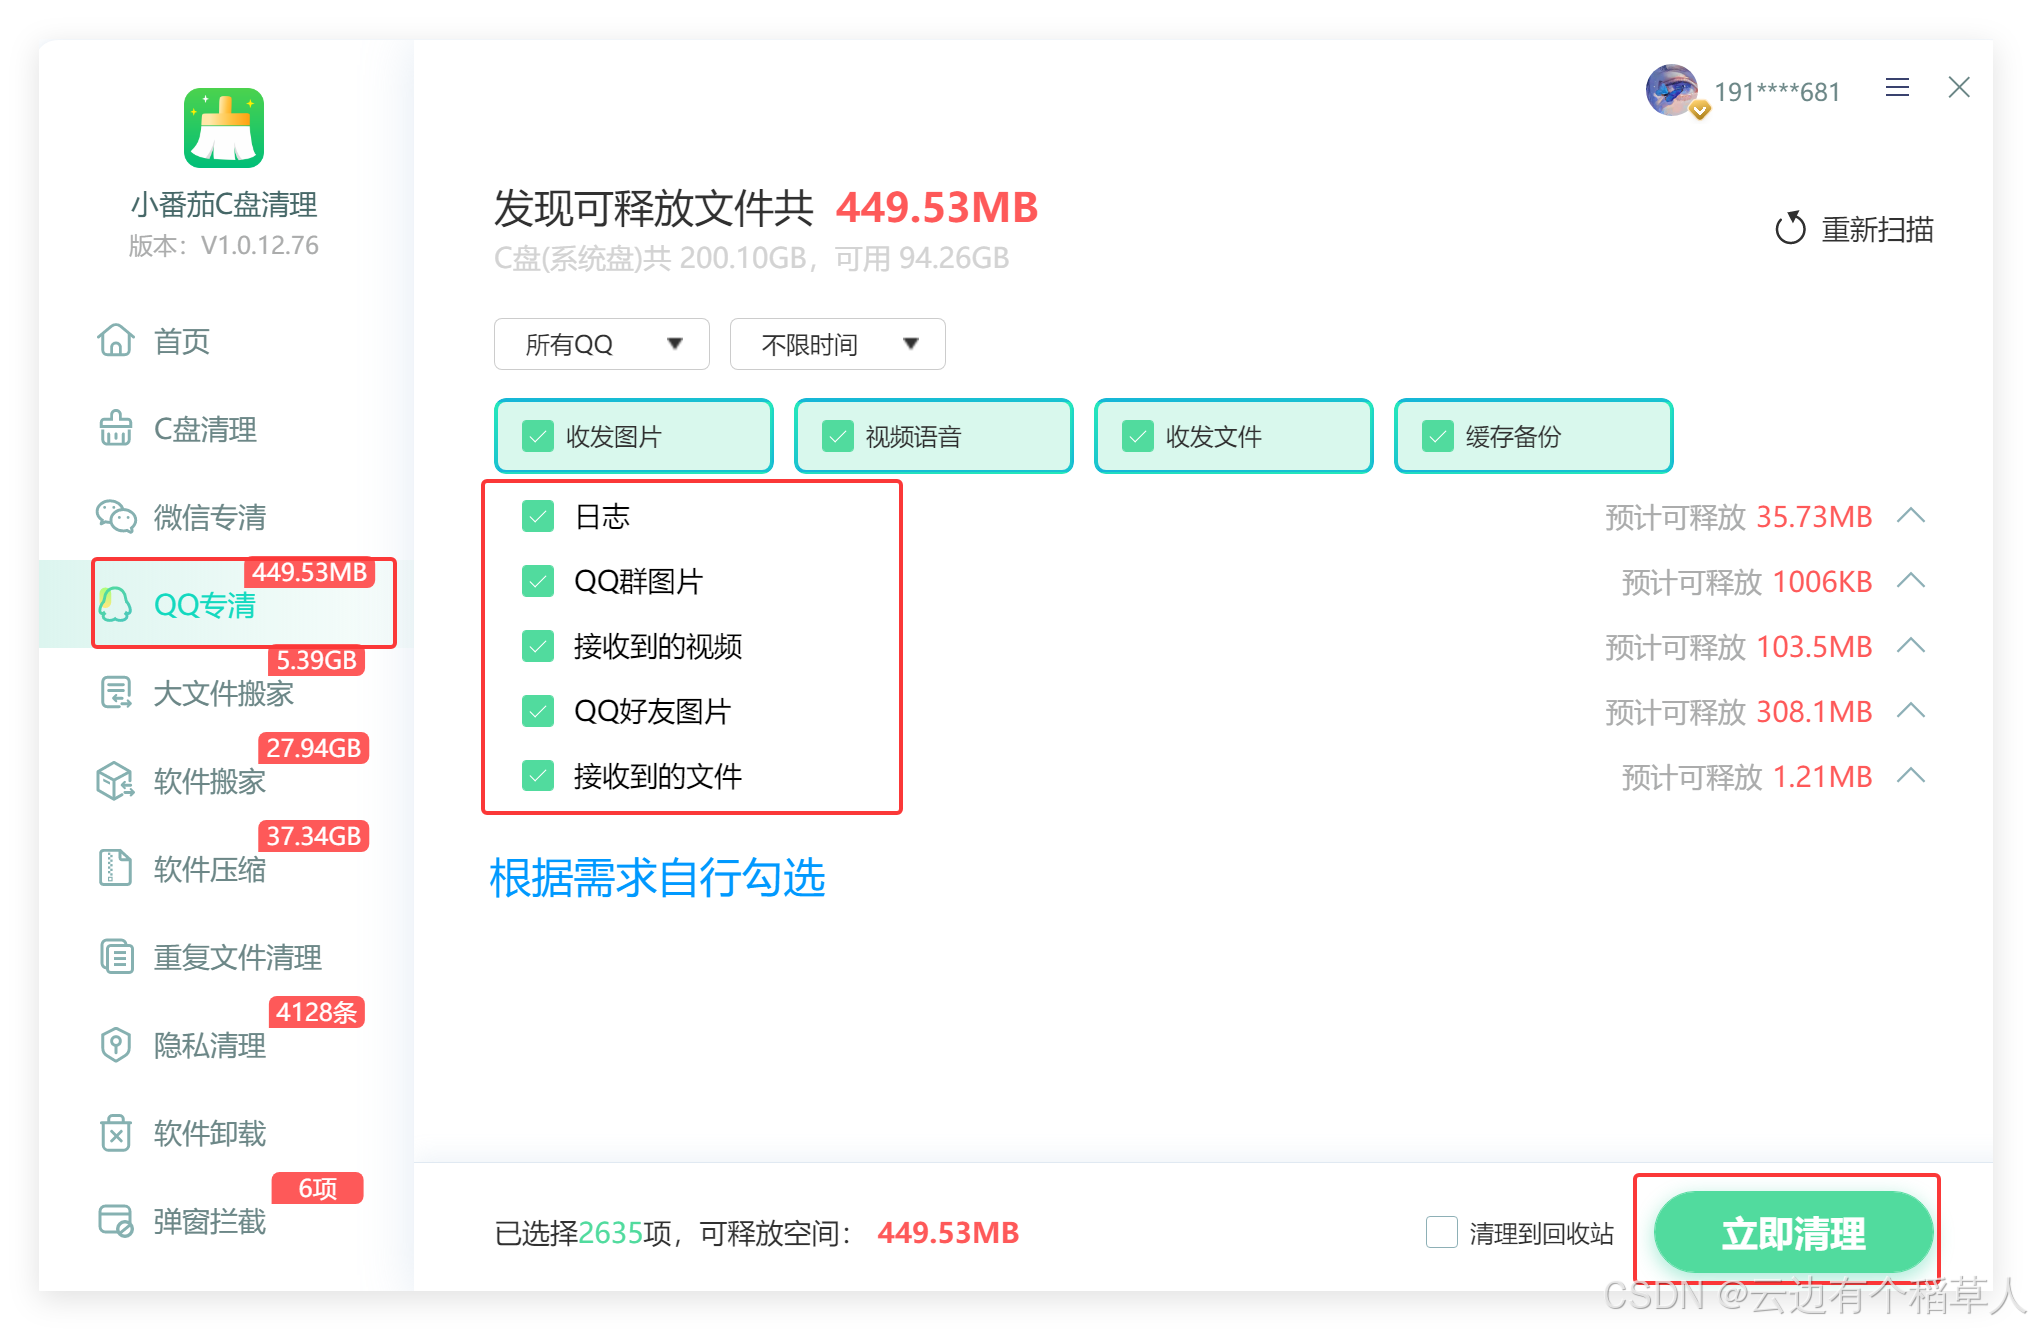The height and width of the screenshot is (1330, 2032).
Task: Uncheck the 日志 checkbox
Action: pos(538,517)
